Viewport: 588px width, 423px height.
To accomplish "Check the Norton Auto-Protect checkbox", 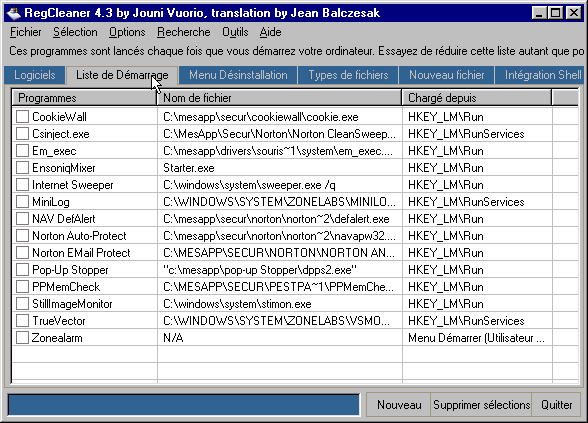I will (22, 236).
